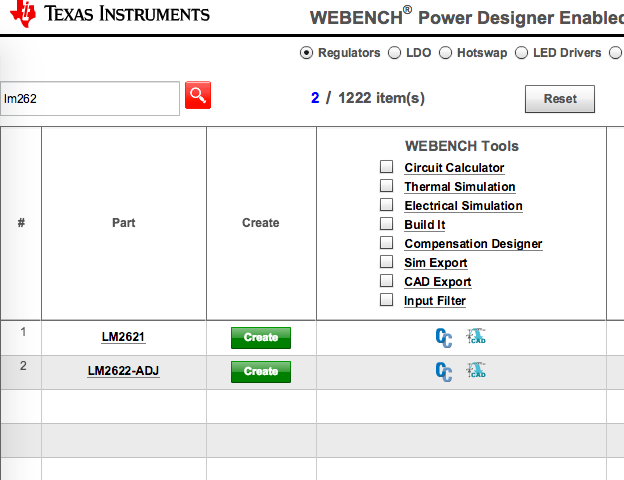
Task: Open the Circuit Calculator link
Action: coord(454,168)
